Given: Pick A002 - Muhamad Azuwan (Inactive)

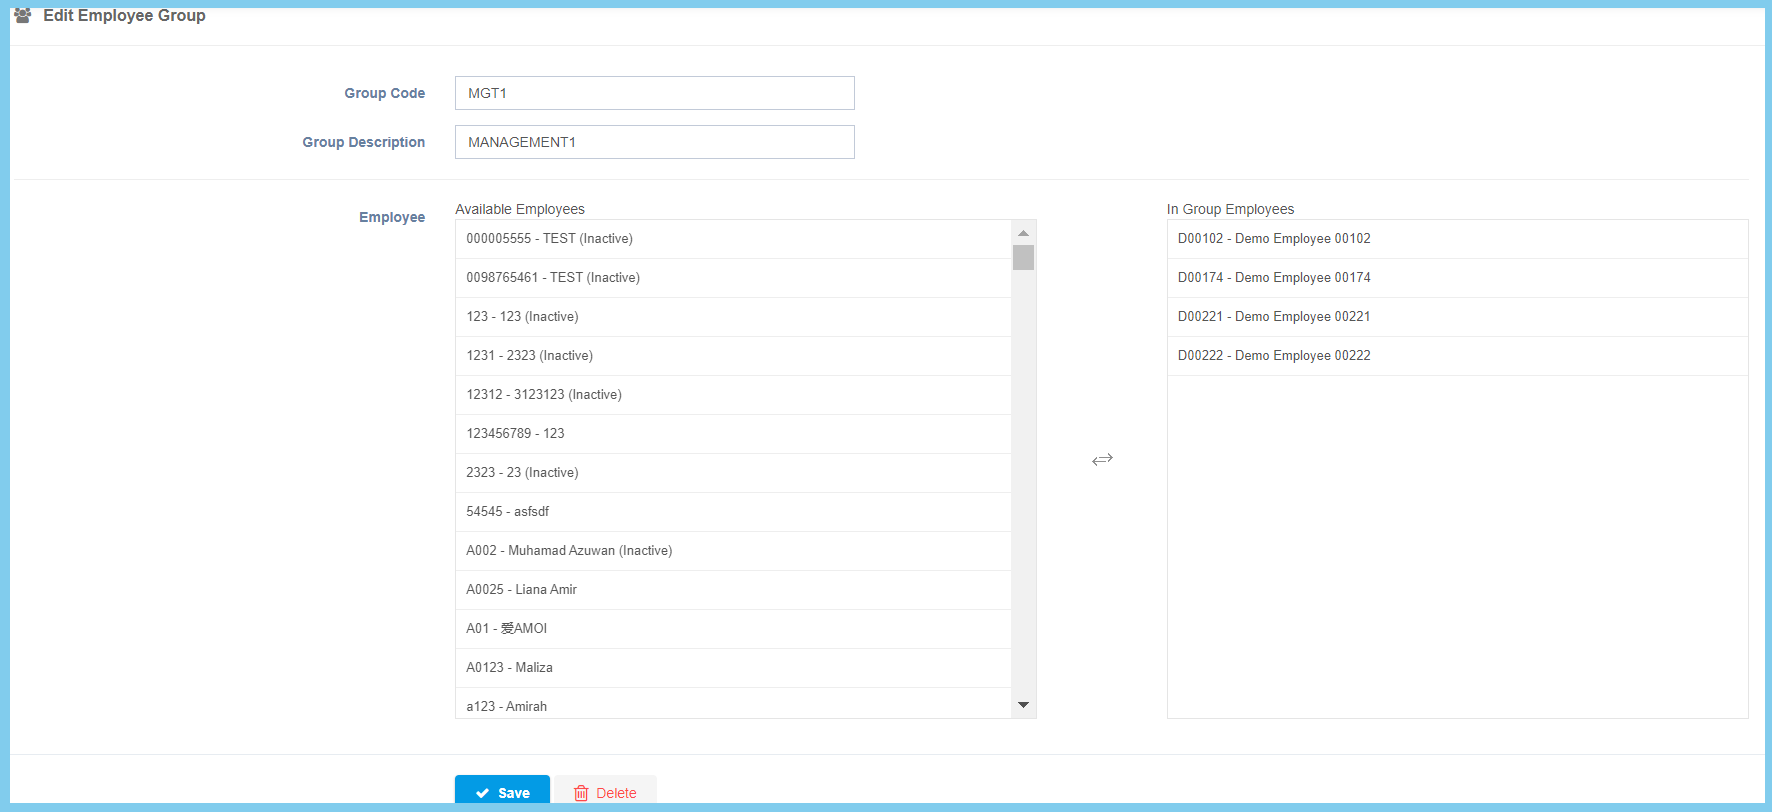Looking at the screenshot, I should click(733, 551).
